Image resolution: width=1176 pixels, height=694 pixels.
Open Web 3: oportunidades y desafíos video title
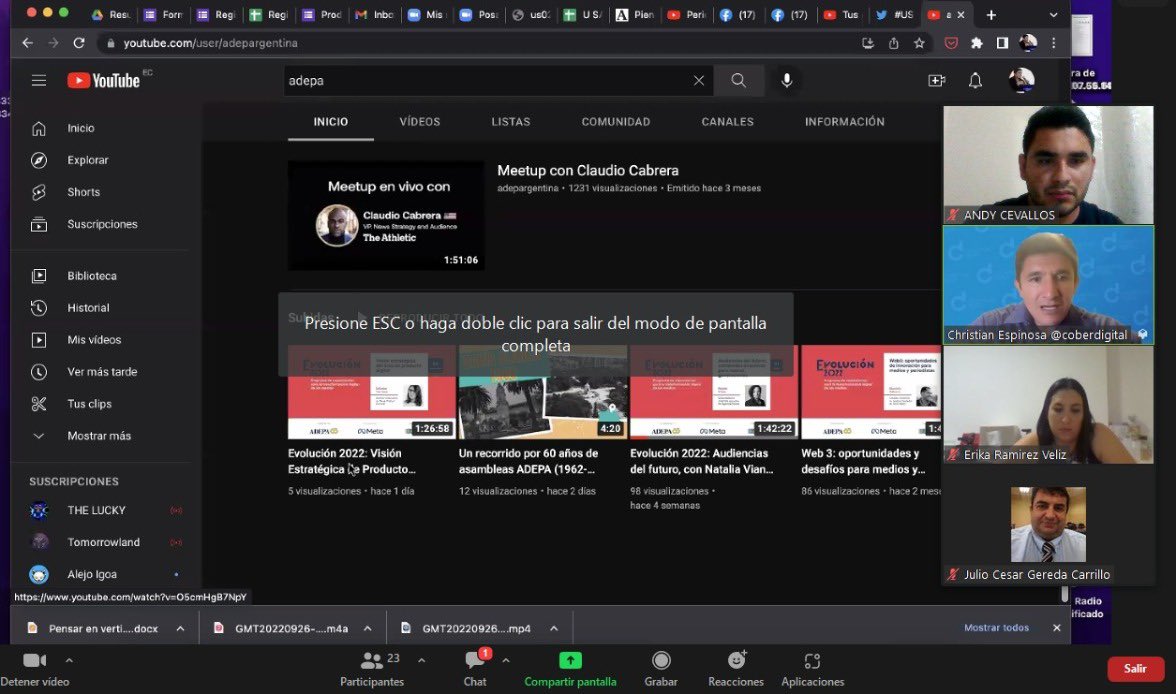tap(863, 461)
